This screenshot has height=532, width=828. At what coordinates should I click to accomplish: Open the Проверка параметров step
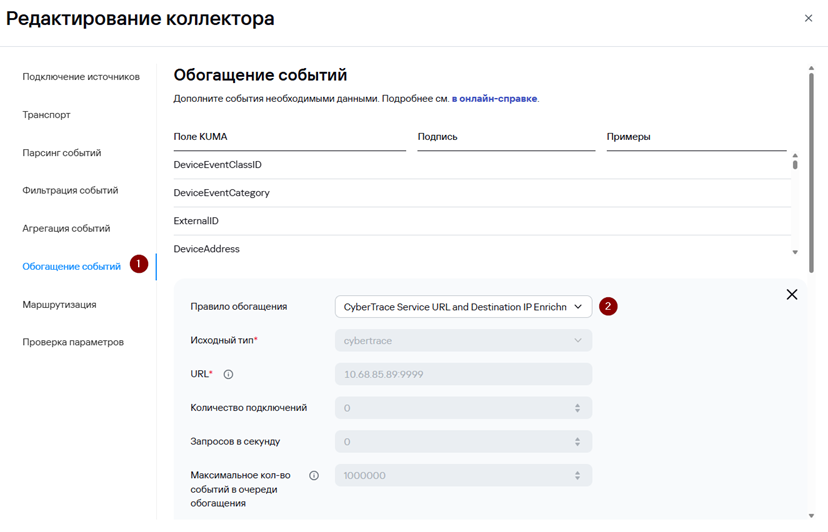[x=73, y=342]
